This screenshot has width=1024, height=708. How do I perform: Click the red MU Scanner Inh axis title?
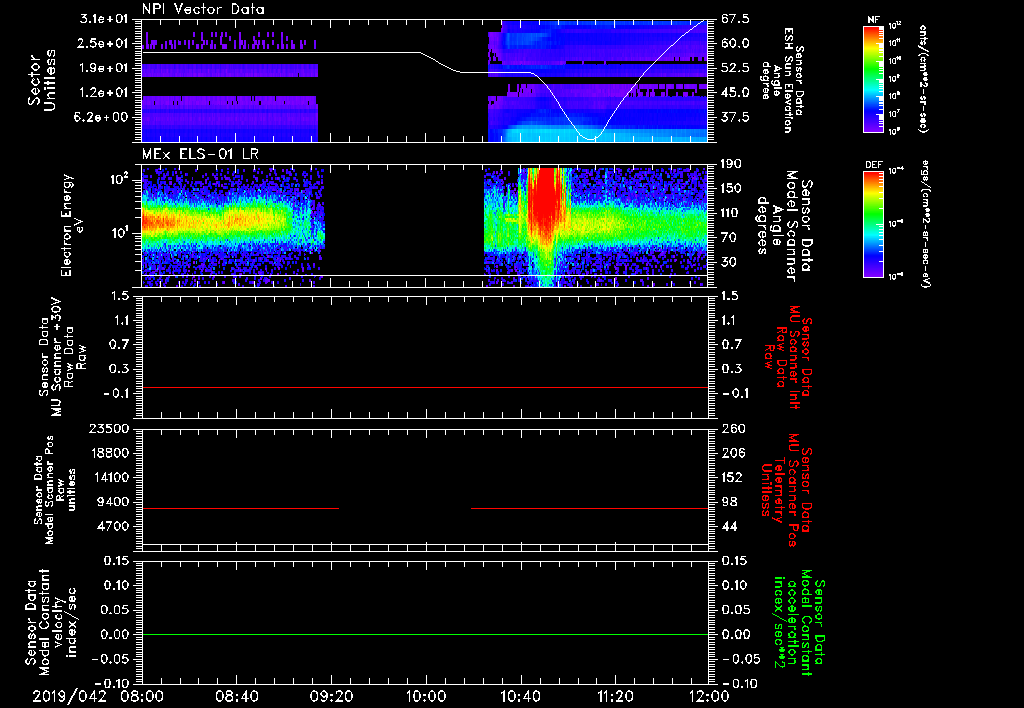pyautogui.click(x=787, y=357)
